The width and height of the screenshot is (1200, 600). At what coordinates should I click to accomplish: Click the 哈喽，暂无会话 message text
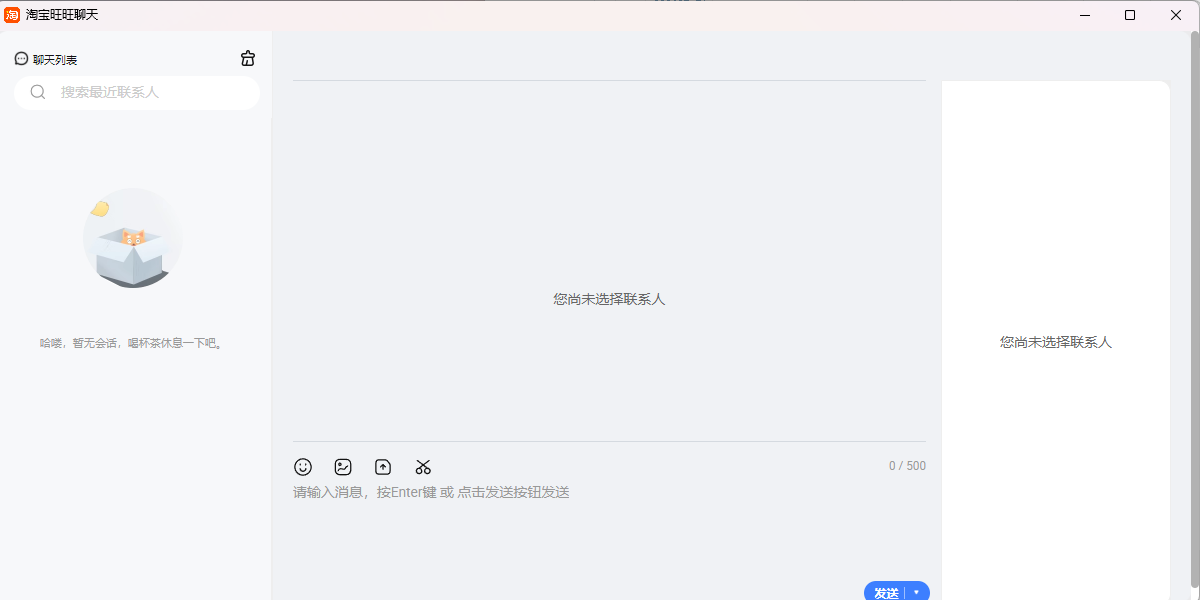132,343
